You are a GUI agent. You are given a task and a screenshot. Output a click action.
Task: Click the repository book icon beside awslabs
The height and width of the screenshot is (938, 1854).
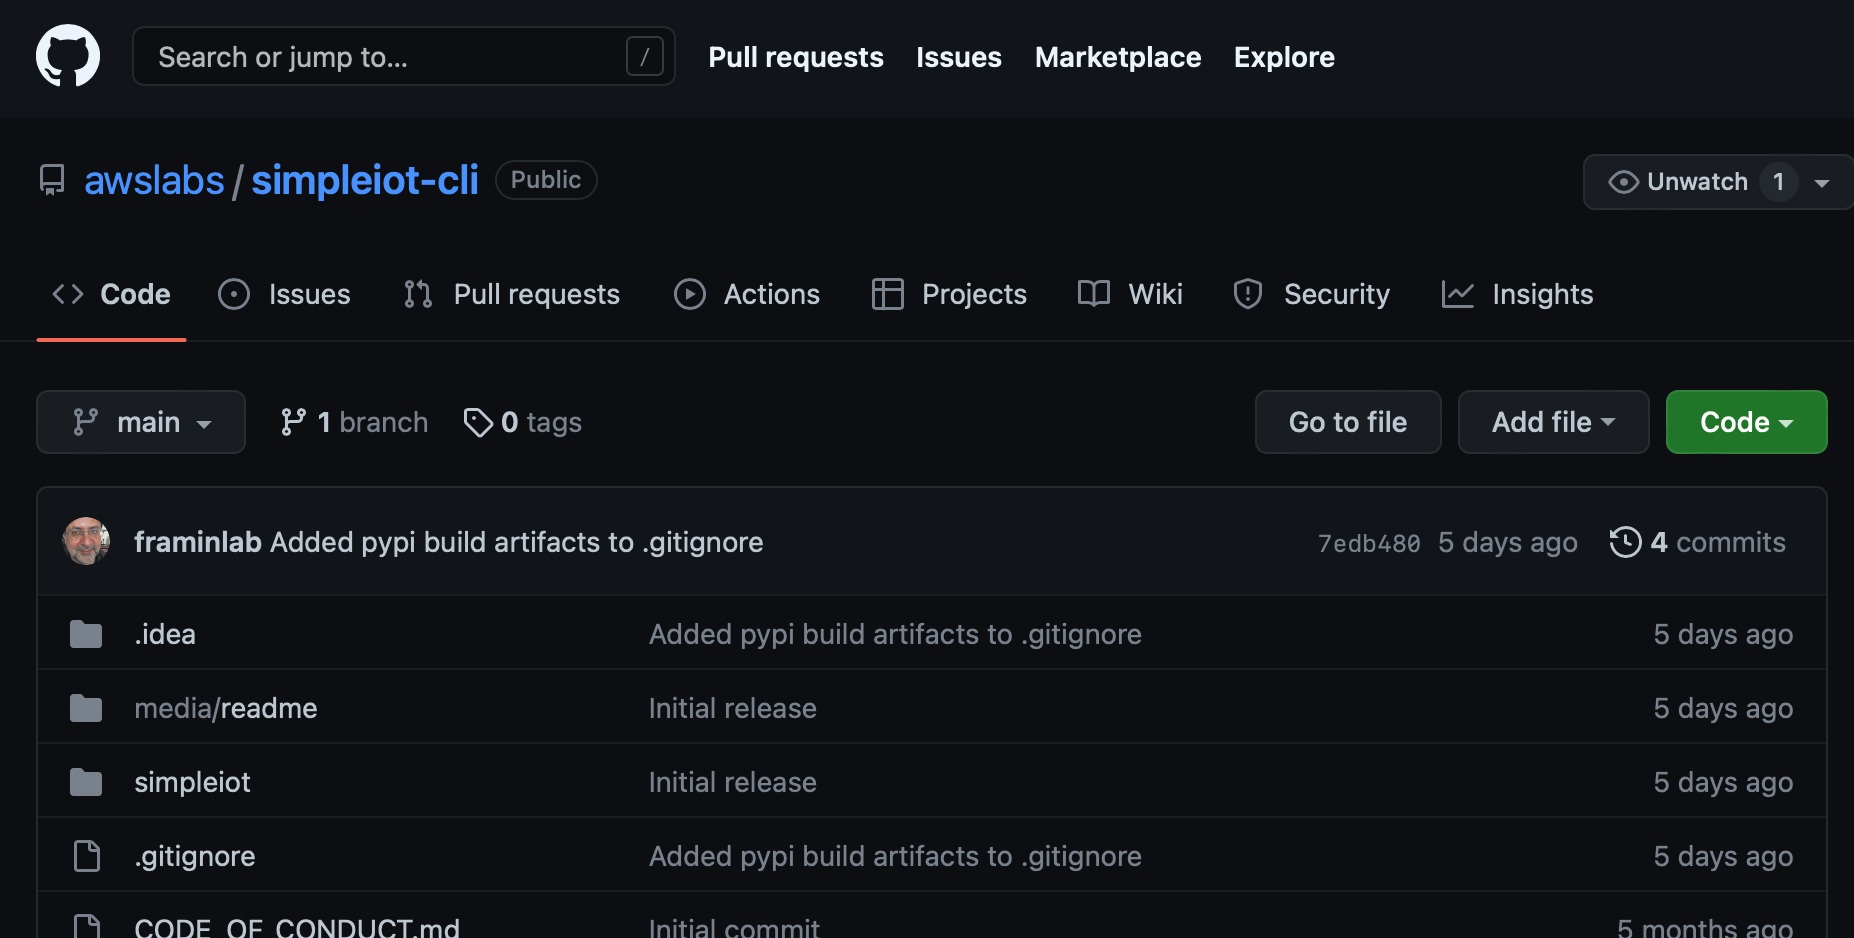[x=52, y=181]
